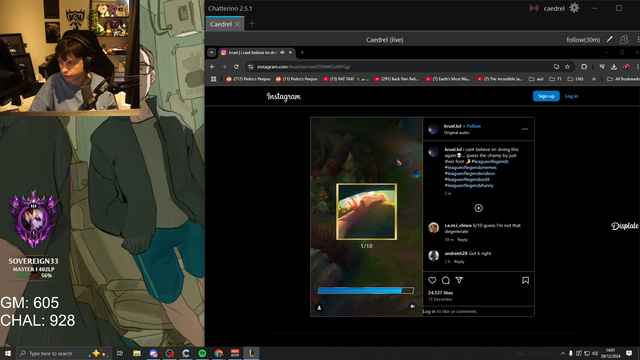Open File Explorer from taskbar

pyautogui.click(x=137, y=353)
